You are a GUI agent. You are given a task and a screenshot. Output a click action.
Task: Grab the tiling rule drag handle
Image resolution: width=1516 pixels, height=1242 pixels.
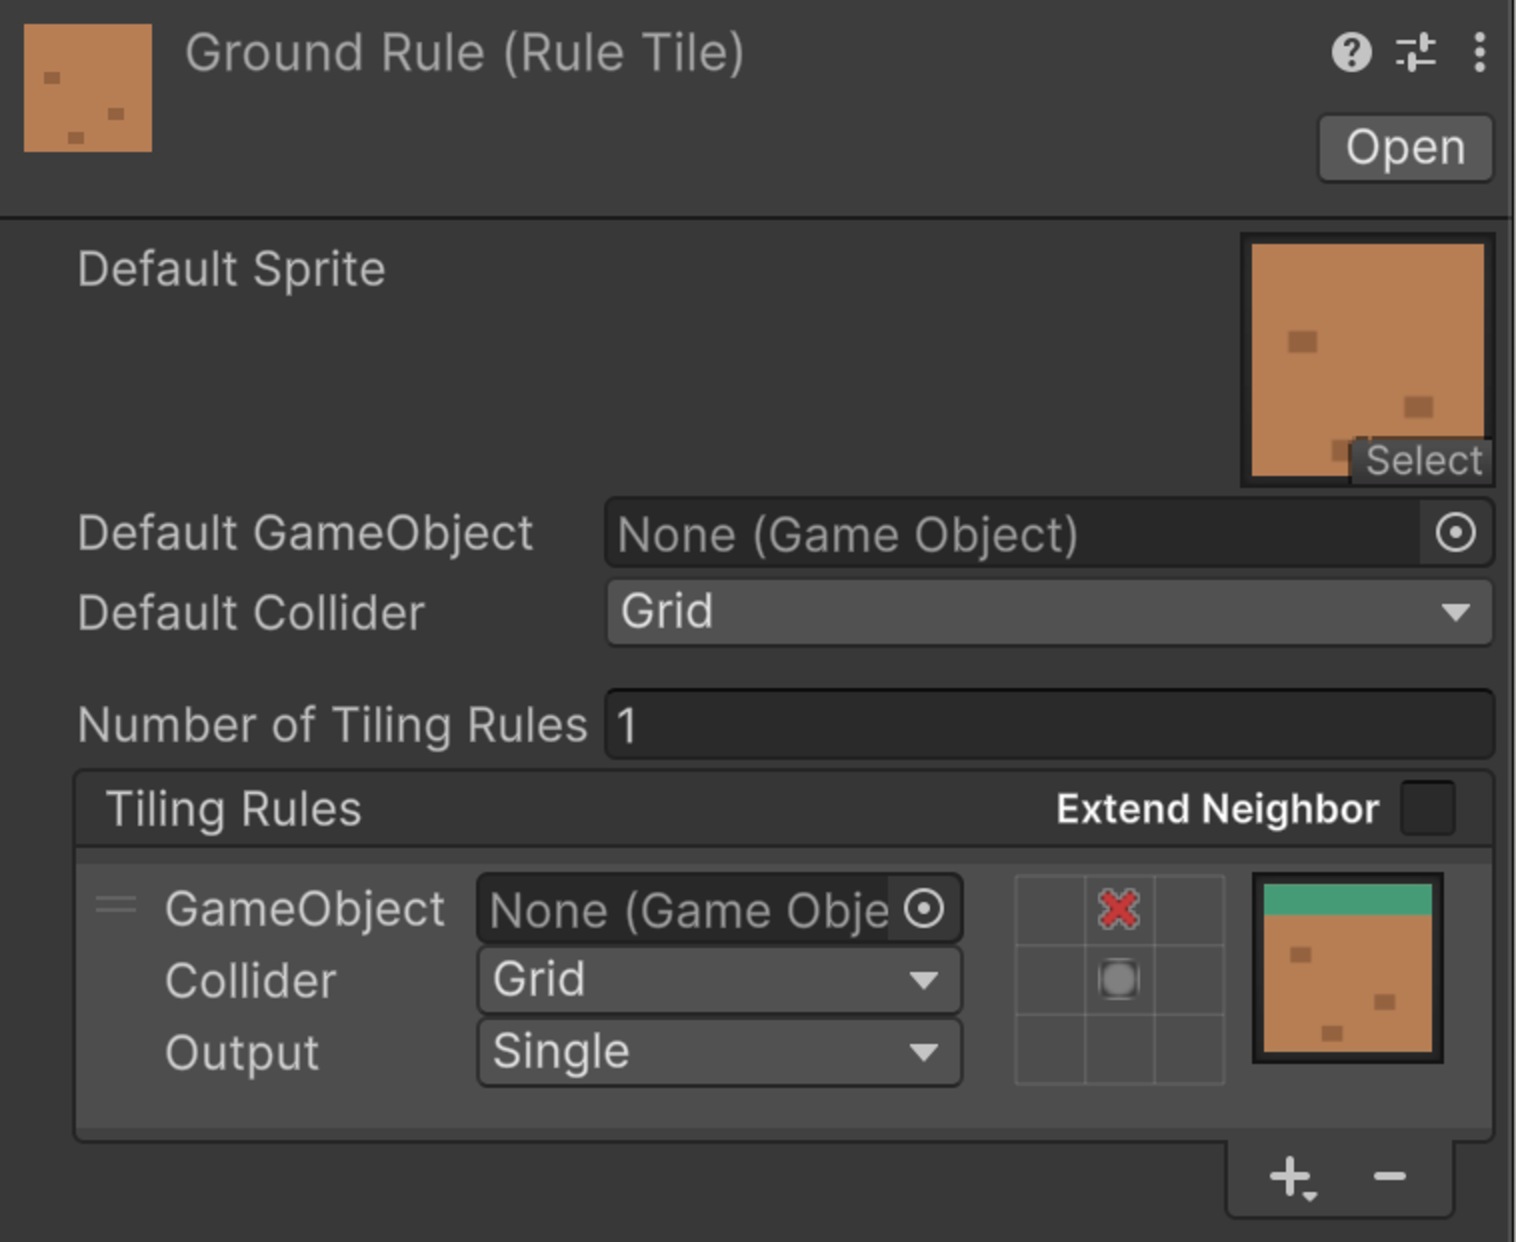coord(116,906)
